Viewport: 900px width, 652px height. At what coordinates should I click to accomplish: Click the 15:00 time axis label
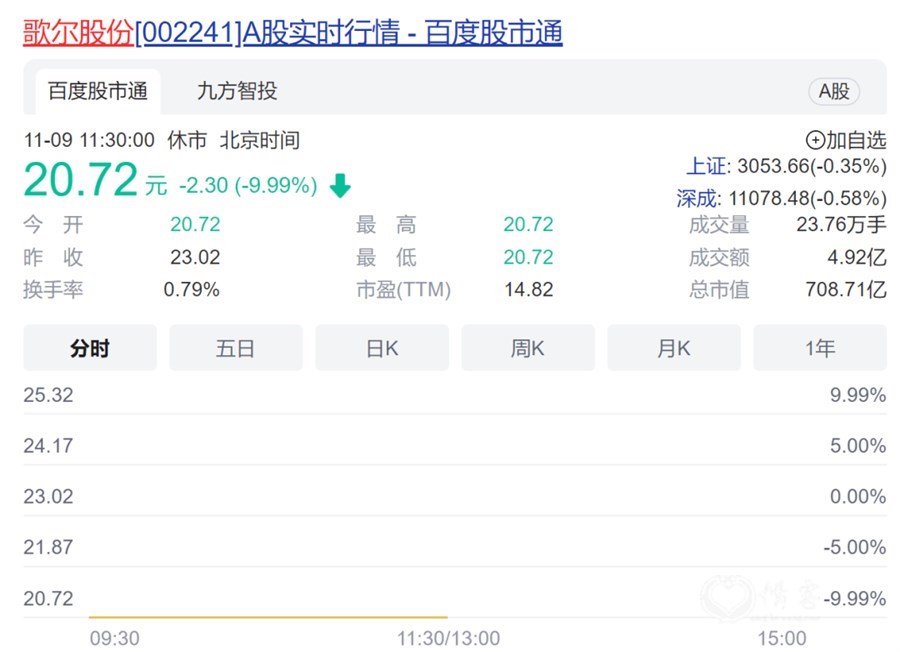782,638
